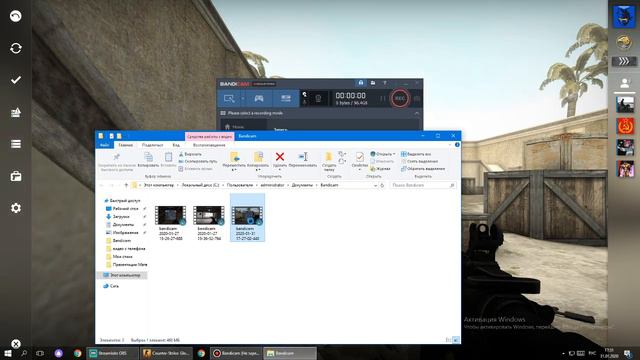640x360 pixels.
Task: Select Bandicam HDMI device recording mode icon
Action: [286, 98]
